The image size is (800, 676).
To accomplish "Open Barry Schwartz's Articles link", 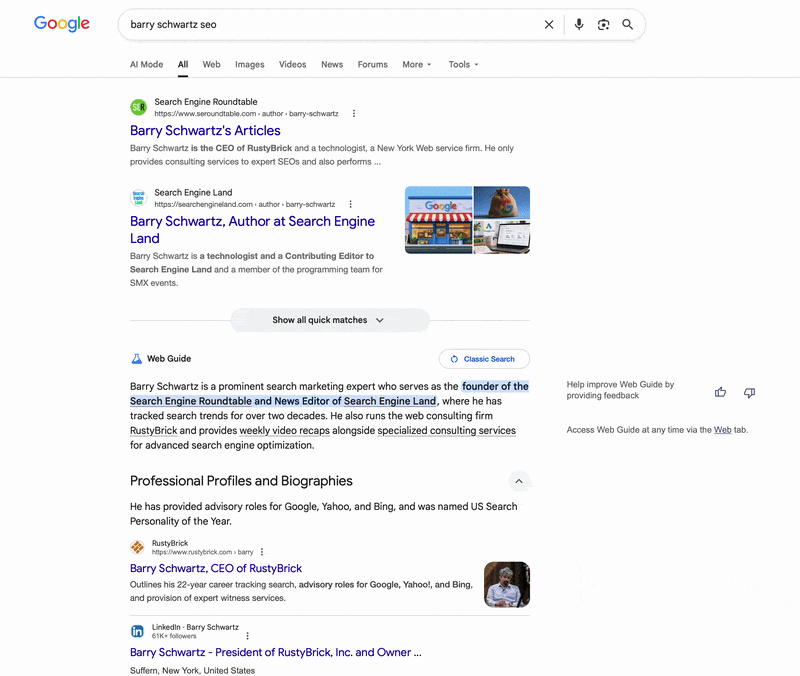I will [x=205, y=131].
